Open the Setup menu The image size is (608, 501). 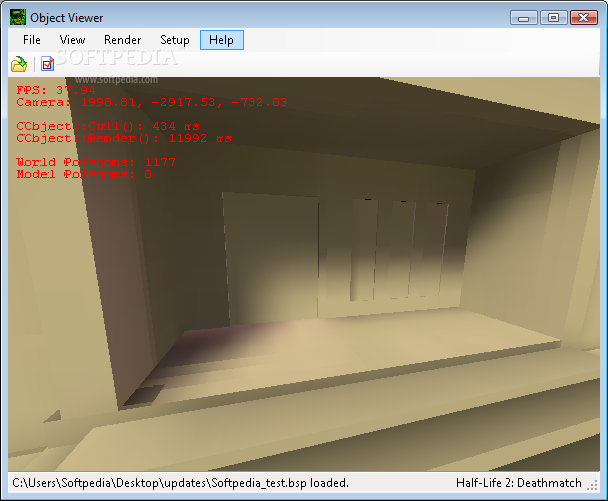175,40
